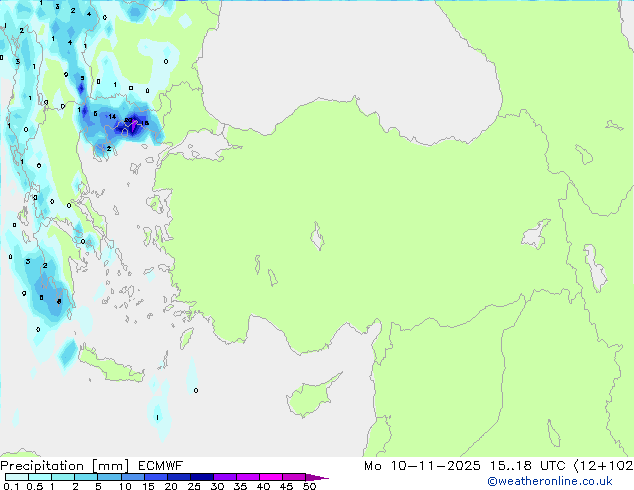
Task: Pick the 20–25 mm legend swatch
Action: (179, 477)
